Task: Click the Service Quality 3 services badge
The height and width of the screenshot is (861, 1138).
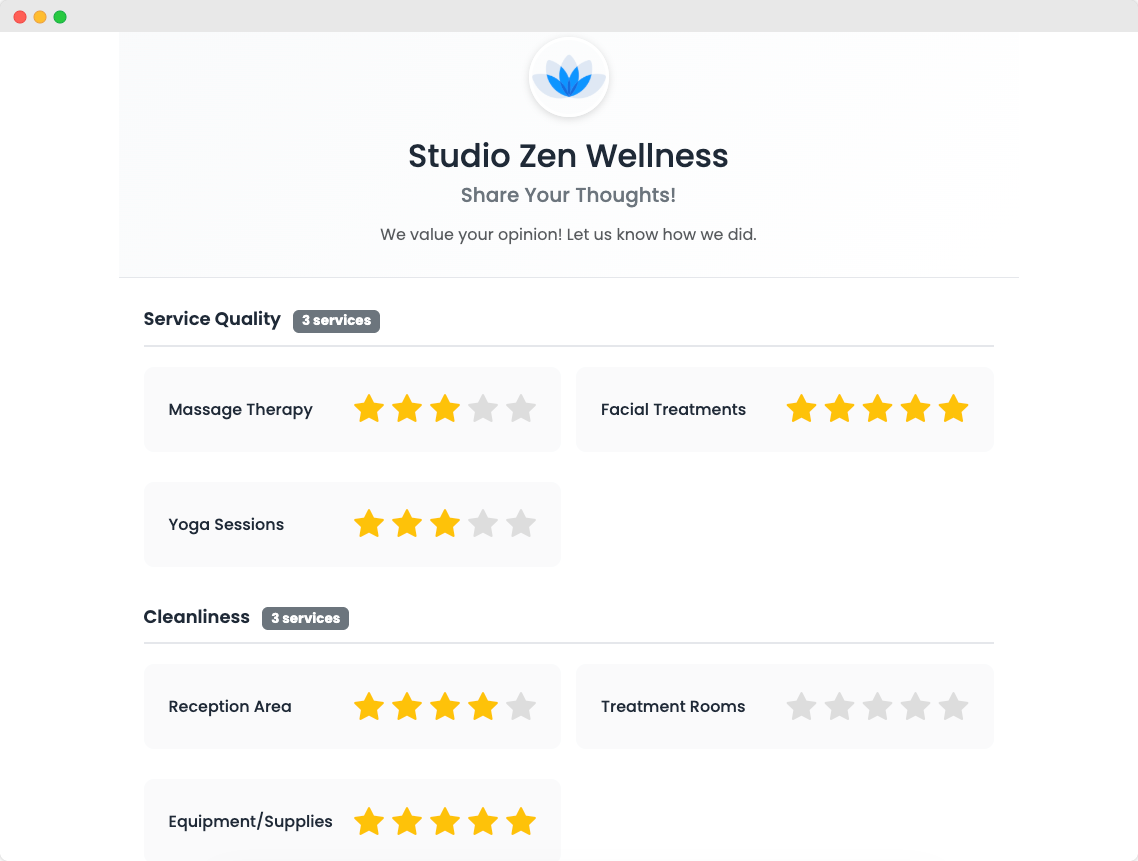Action: (x=336, y=321)
